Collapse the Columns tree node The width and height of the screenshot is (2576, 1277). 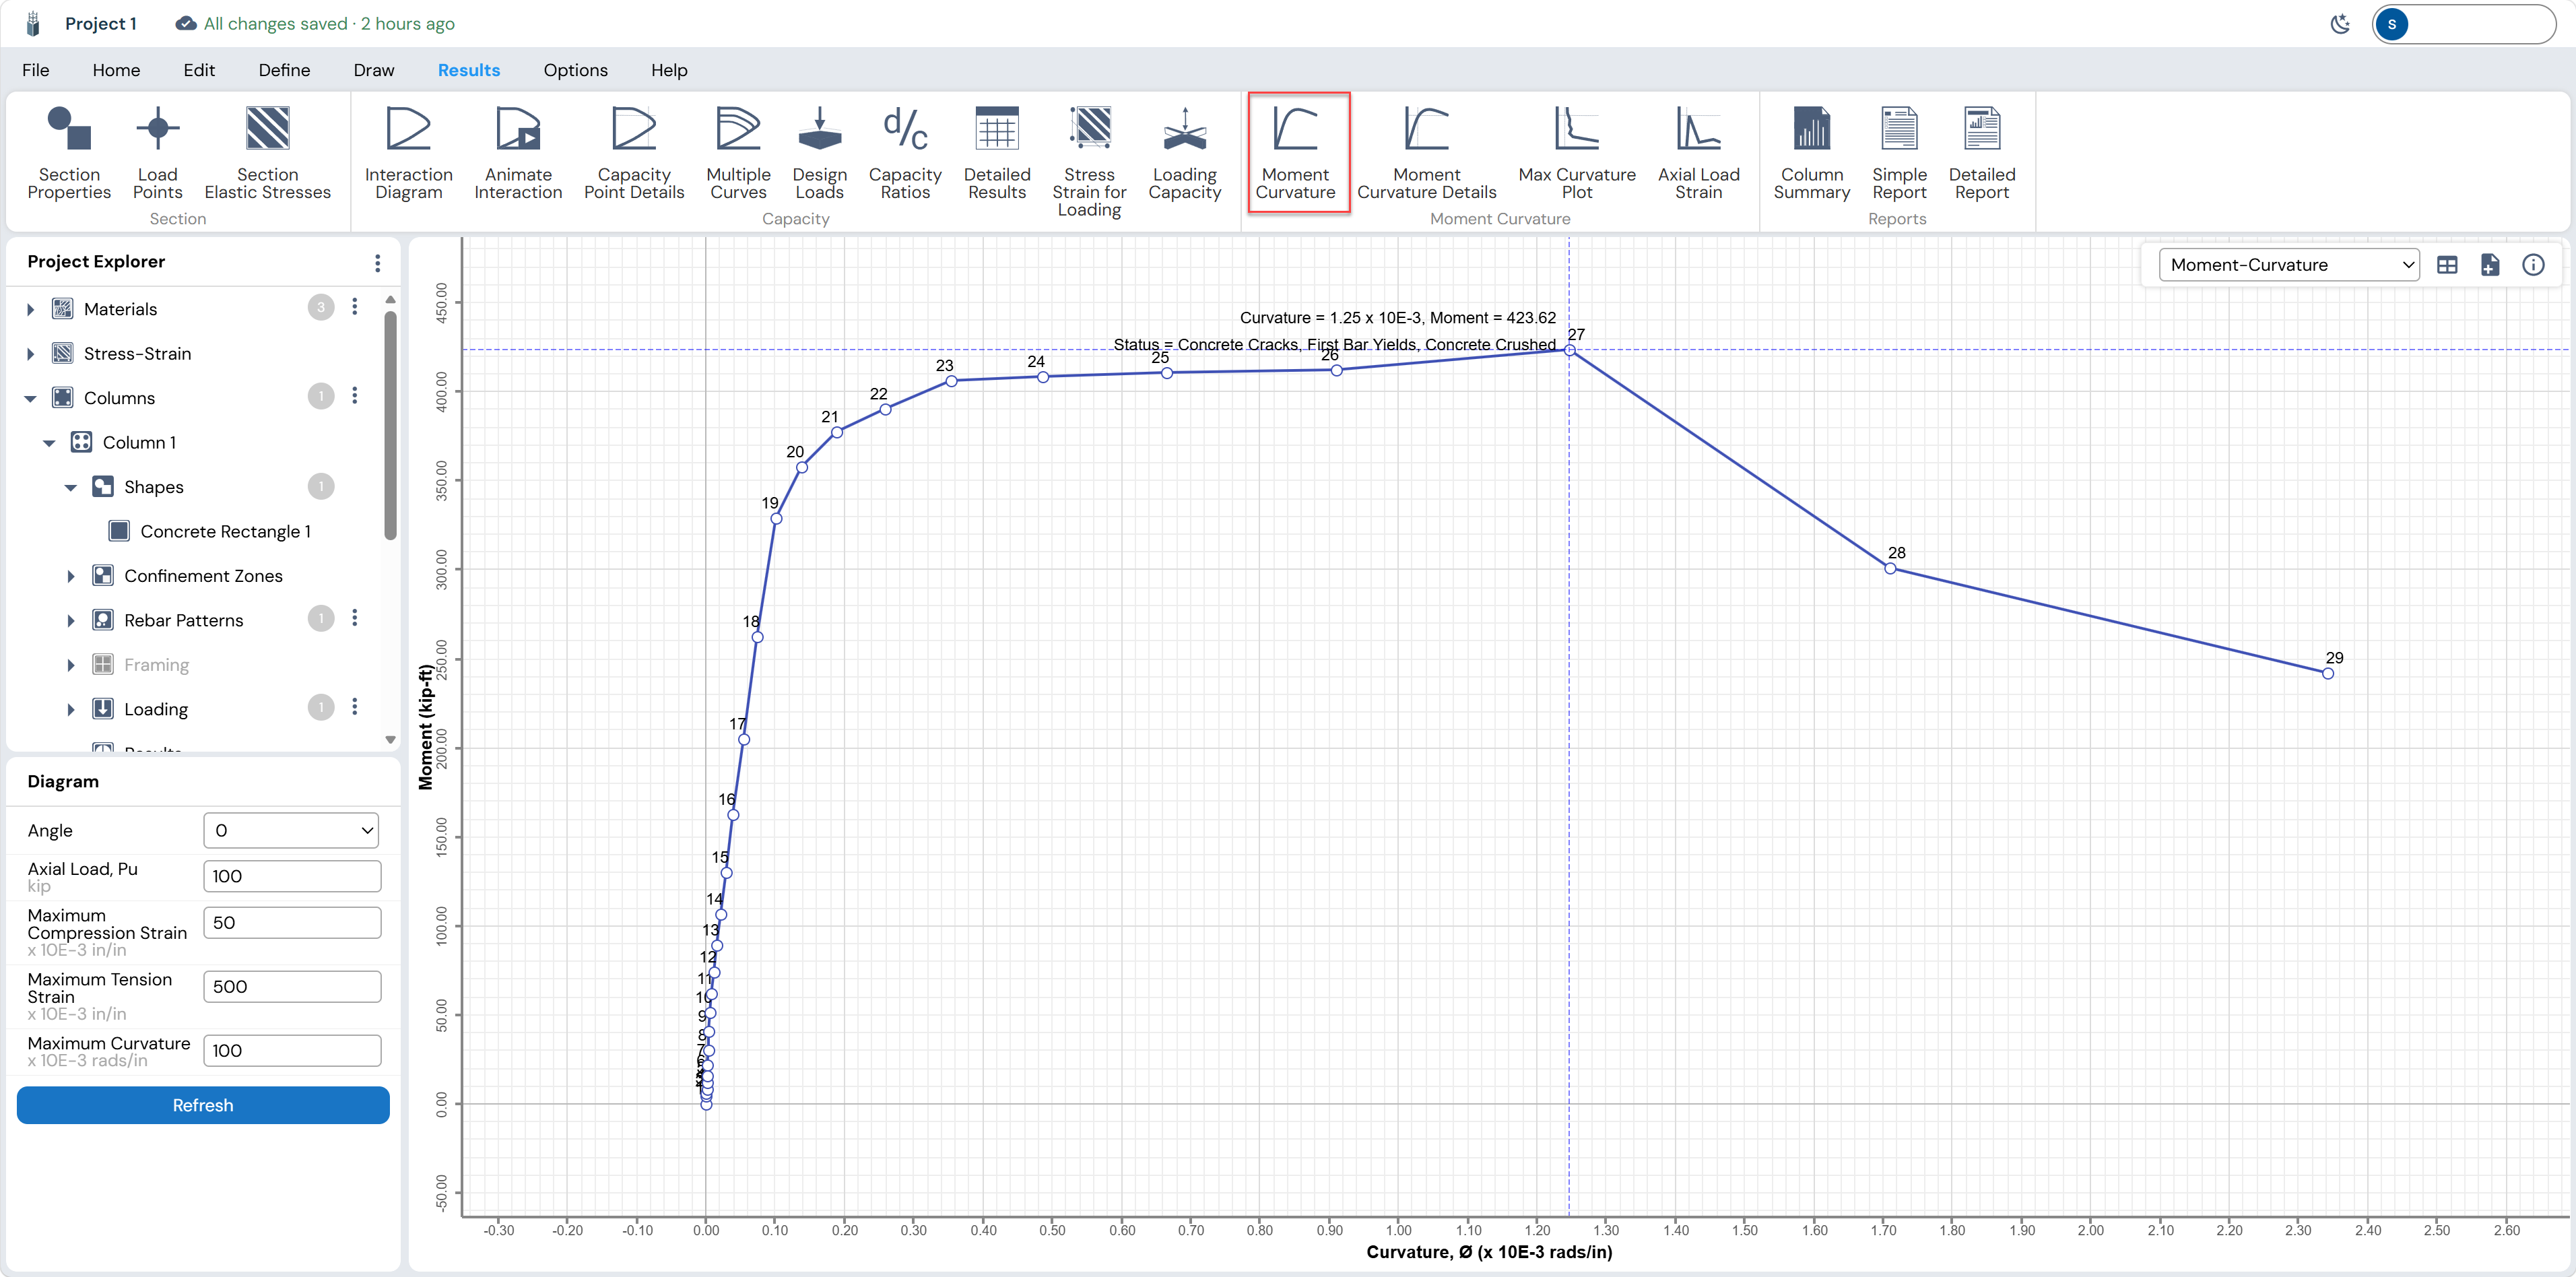(30, 398)
